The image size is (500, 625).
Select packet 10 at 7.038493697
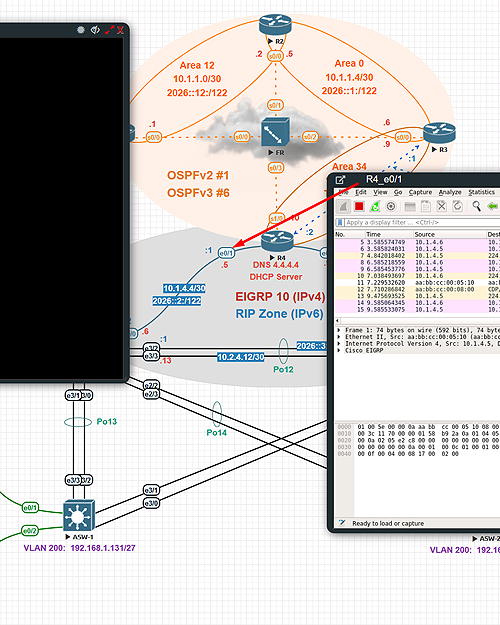(x=417, y=276)
